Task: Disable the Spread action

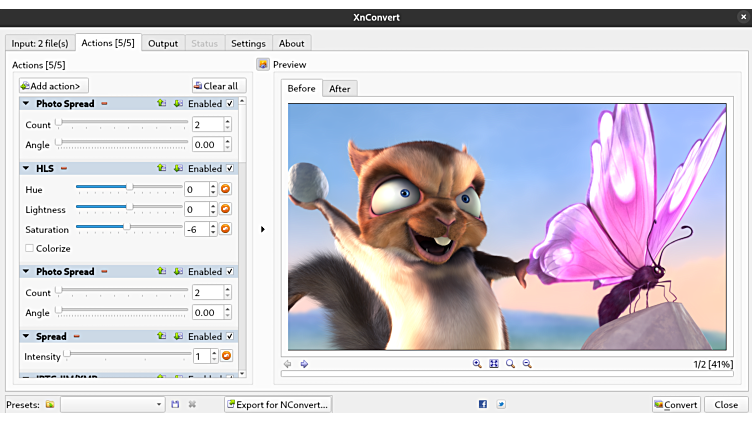Action: (x=230, y=336)
